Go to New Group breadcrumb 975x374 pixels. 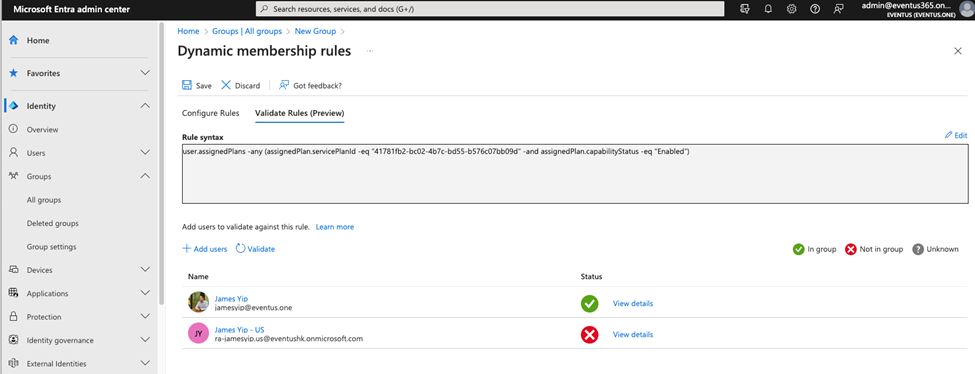coord(315,31)
